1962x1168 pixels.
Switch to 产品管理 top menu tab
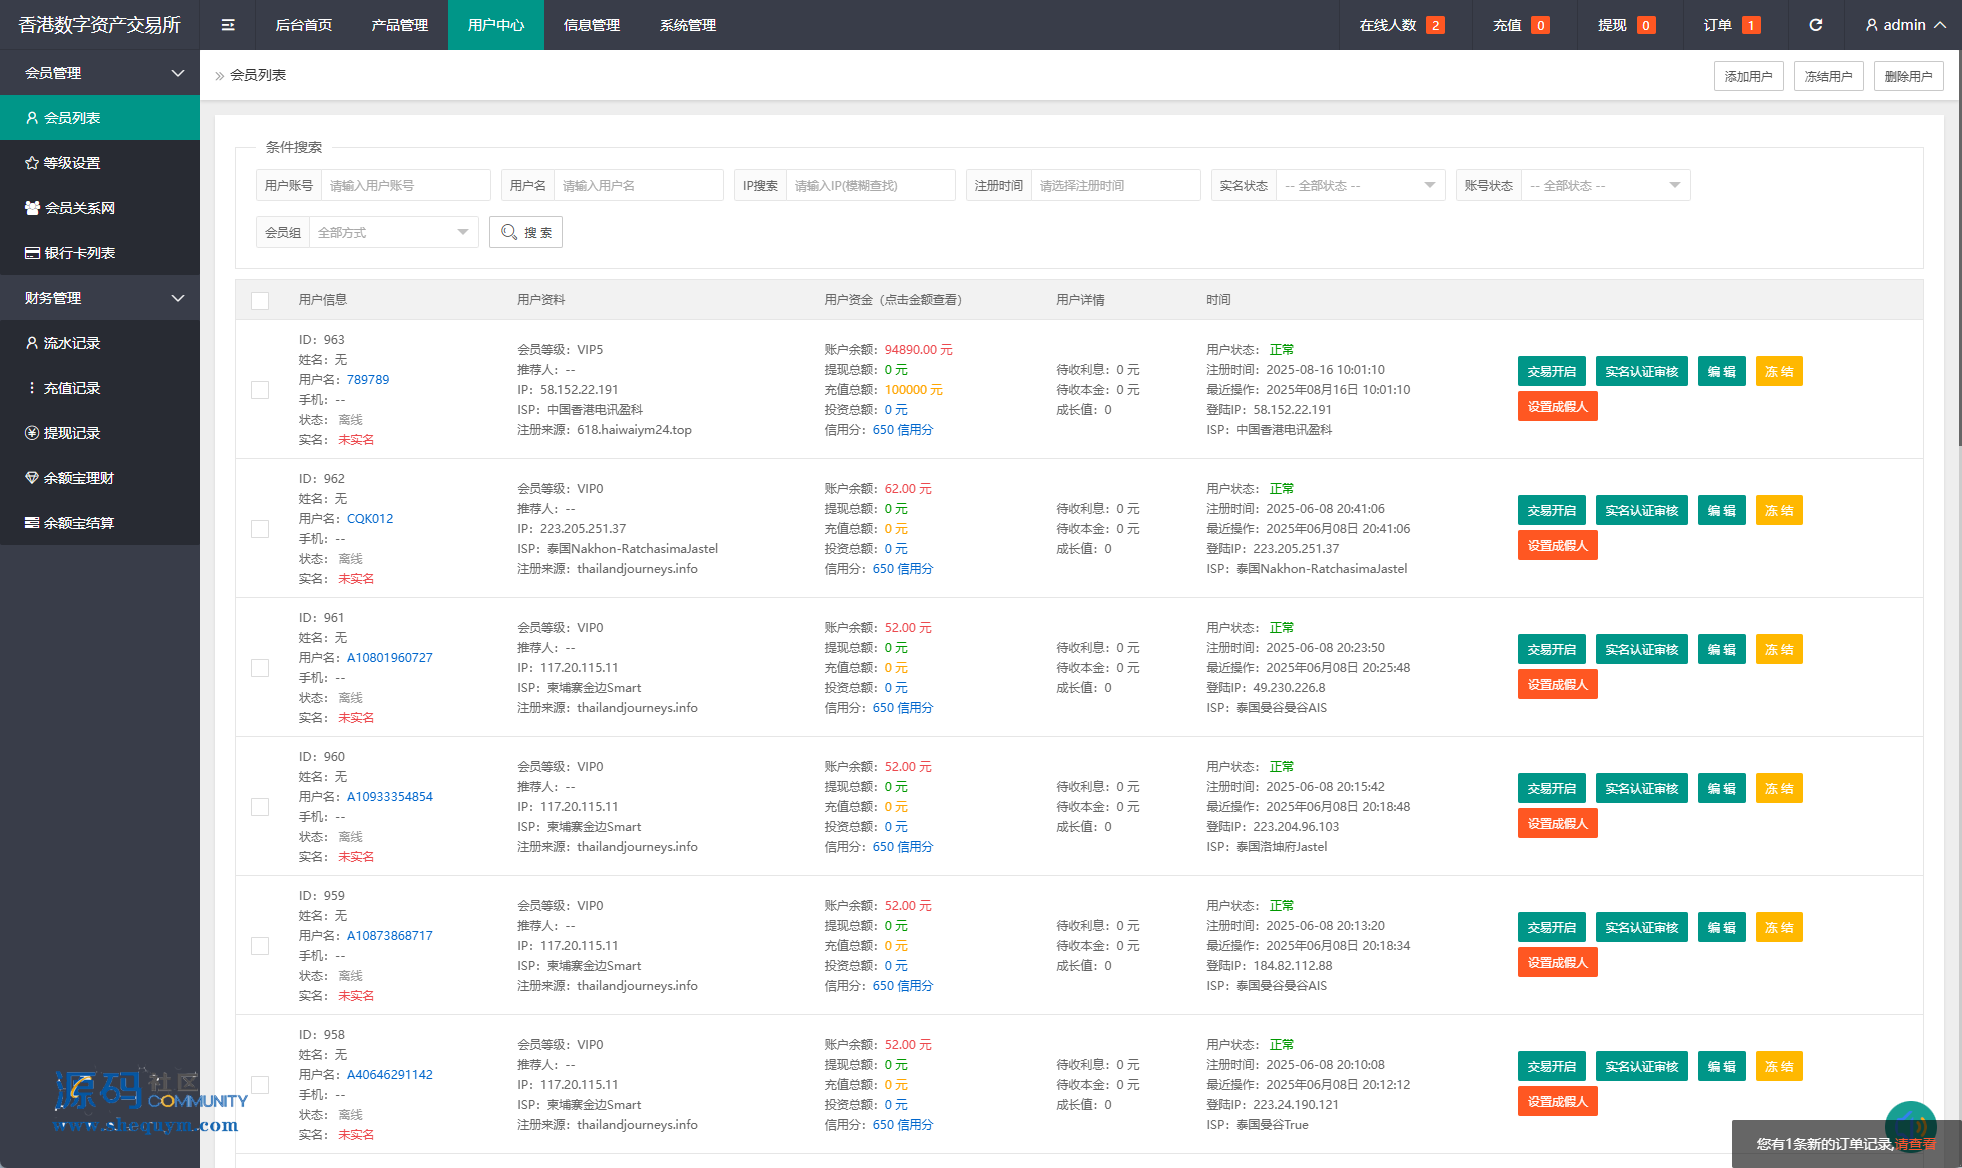point(399,25)
